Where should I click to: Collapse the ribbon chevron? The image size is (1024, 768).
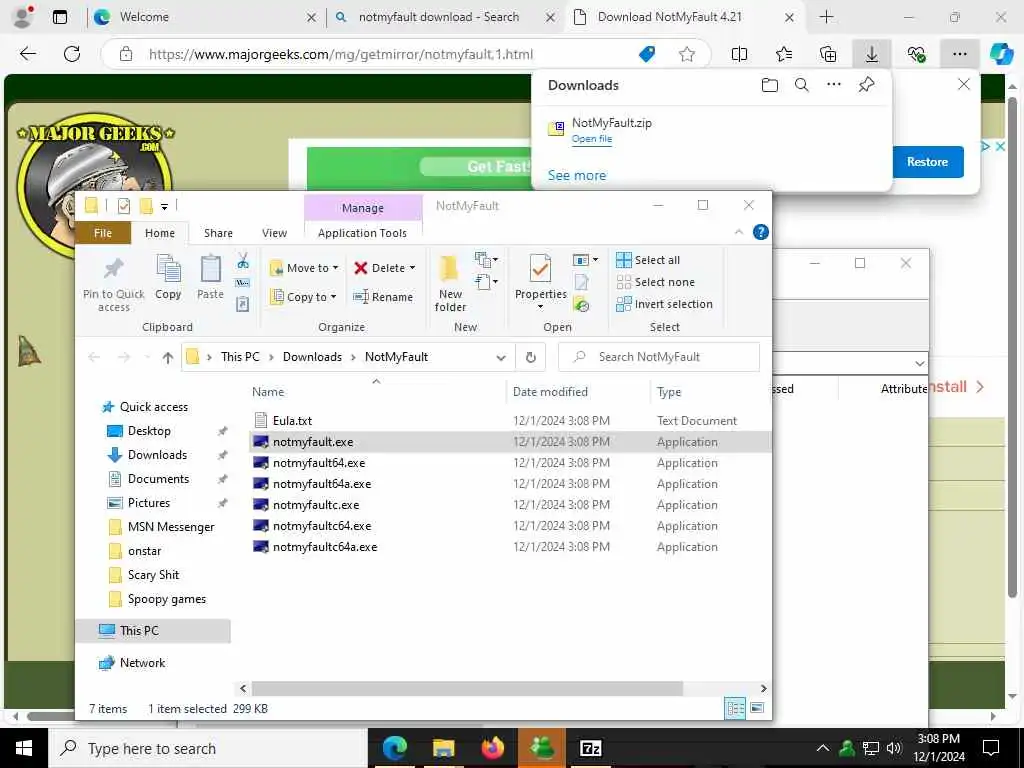pyautogui.click(x=739, y=232)
